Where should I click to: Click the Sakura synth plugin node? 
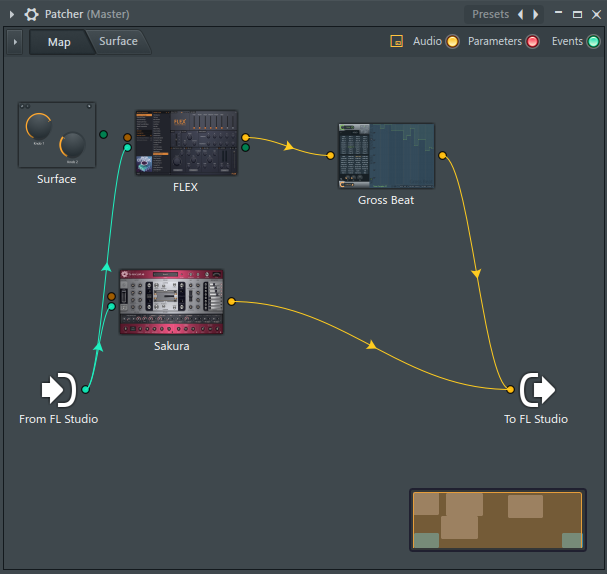coord(171,301)
